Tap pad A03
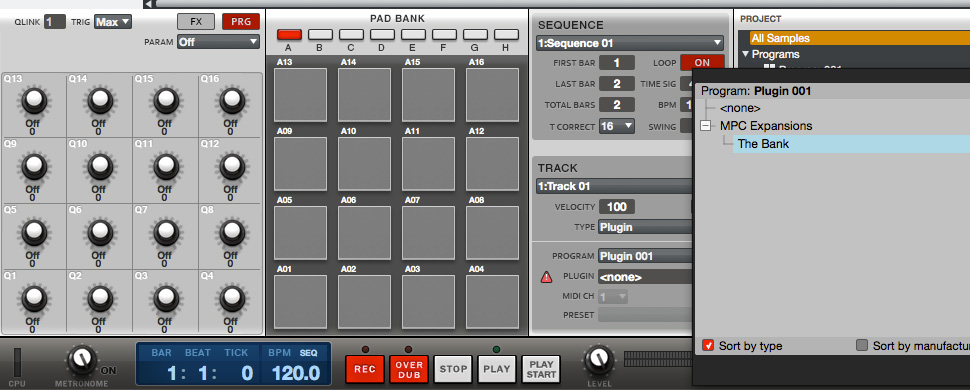This screenshot has width=970, height=390. click(x=429, y=301)
